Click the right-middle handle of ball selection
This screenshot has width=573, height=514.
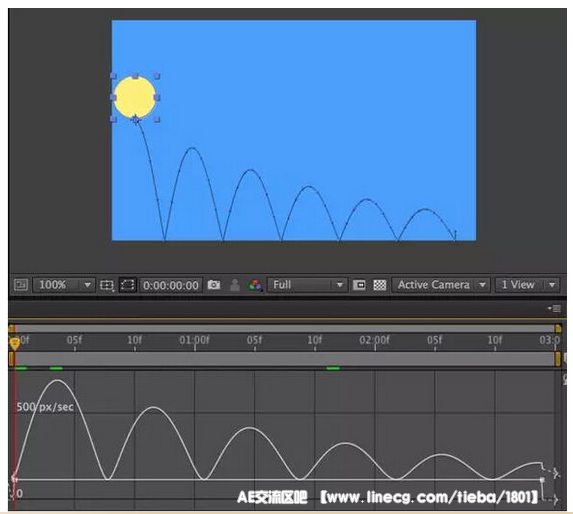click(157, 98)
